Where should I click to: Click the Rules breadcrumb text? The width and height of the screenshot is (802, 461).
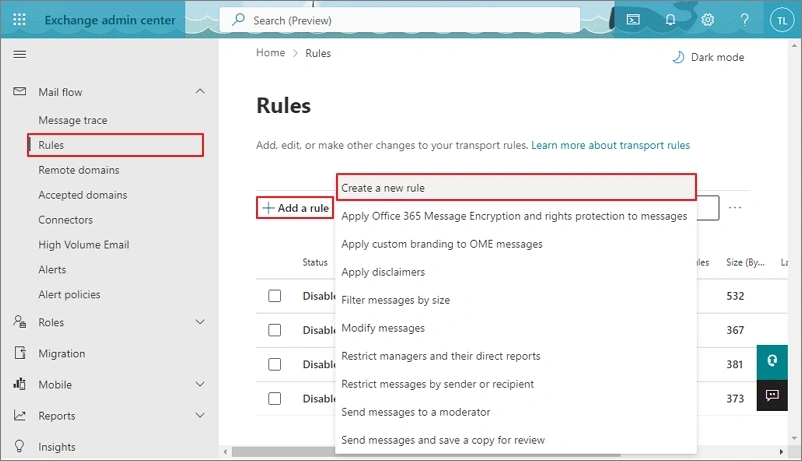click(x=318, y=53)
